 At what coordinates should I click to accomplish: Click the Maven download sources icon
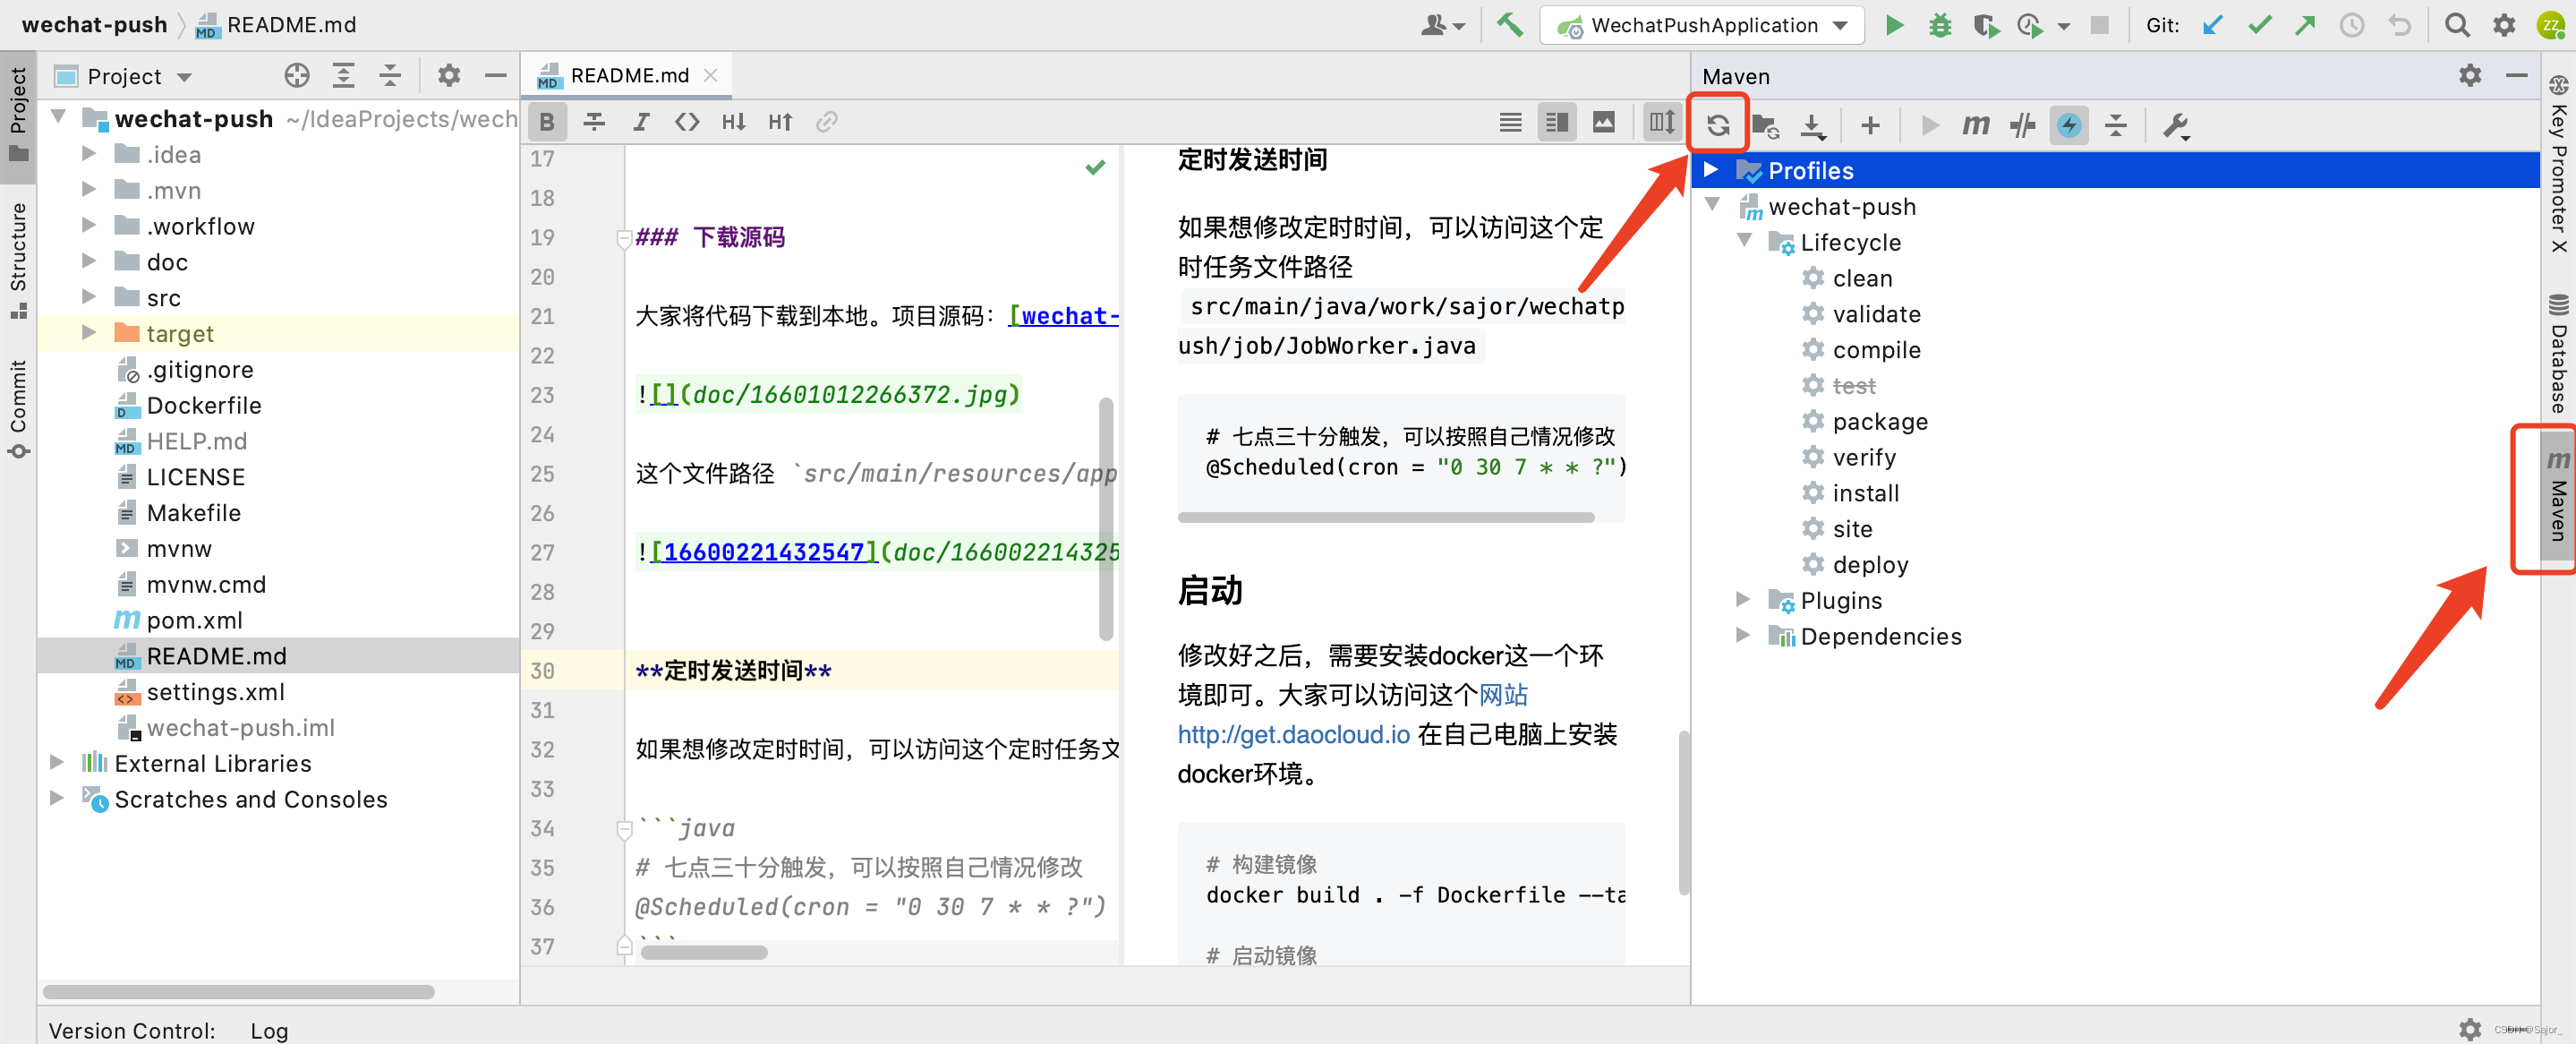[x=1812, y=125]
